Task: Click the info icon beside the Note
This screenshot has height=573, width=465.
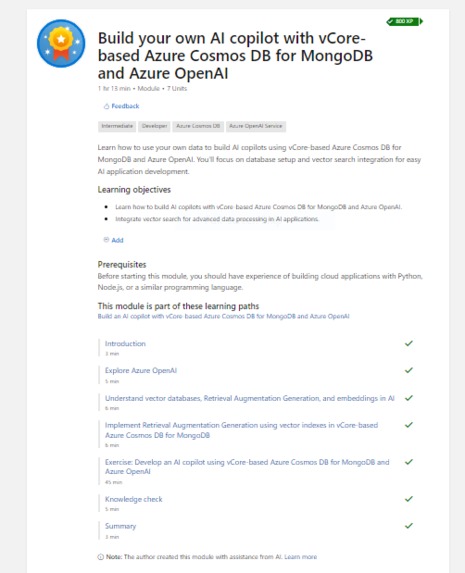Action: (x=101, y=557)
